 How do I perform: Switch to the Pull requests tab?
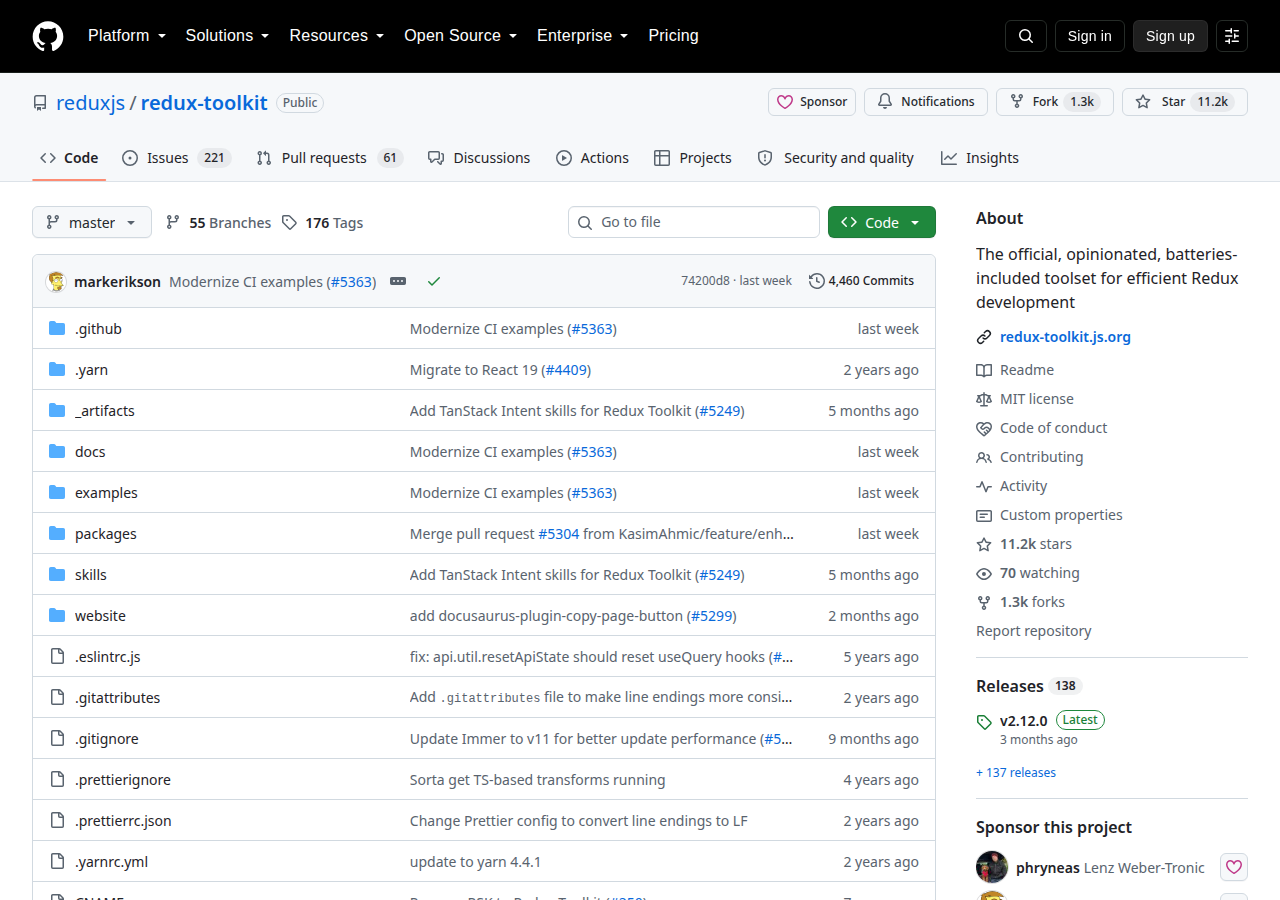coord(329,158)
